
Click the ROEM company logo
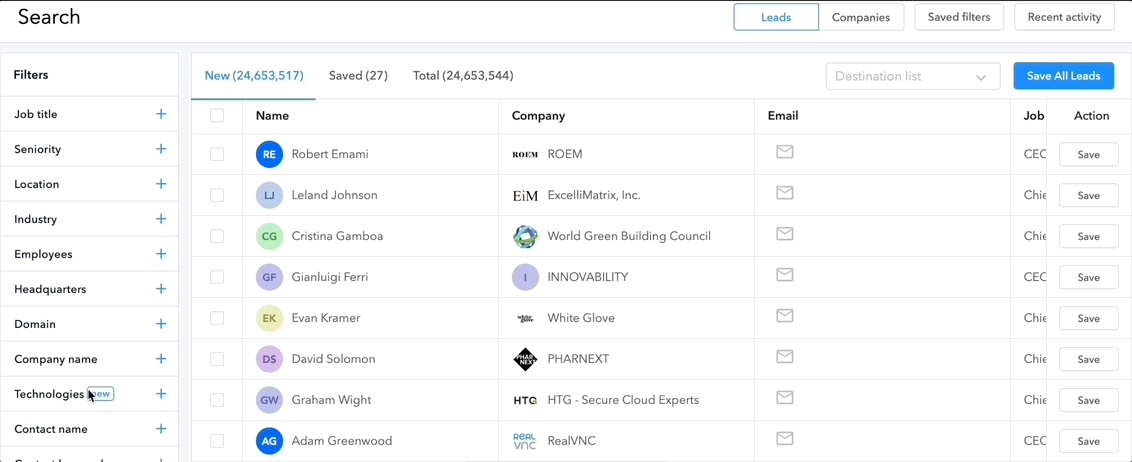[525, 154]
